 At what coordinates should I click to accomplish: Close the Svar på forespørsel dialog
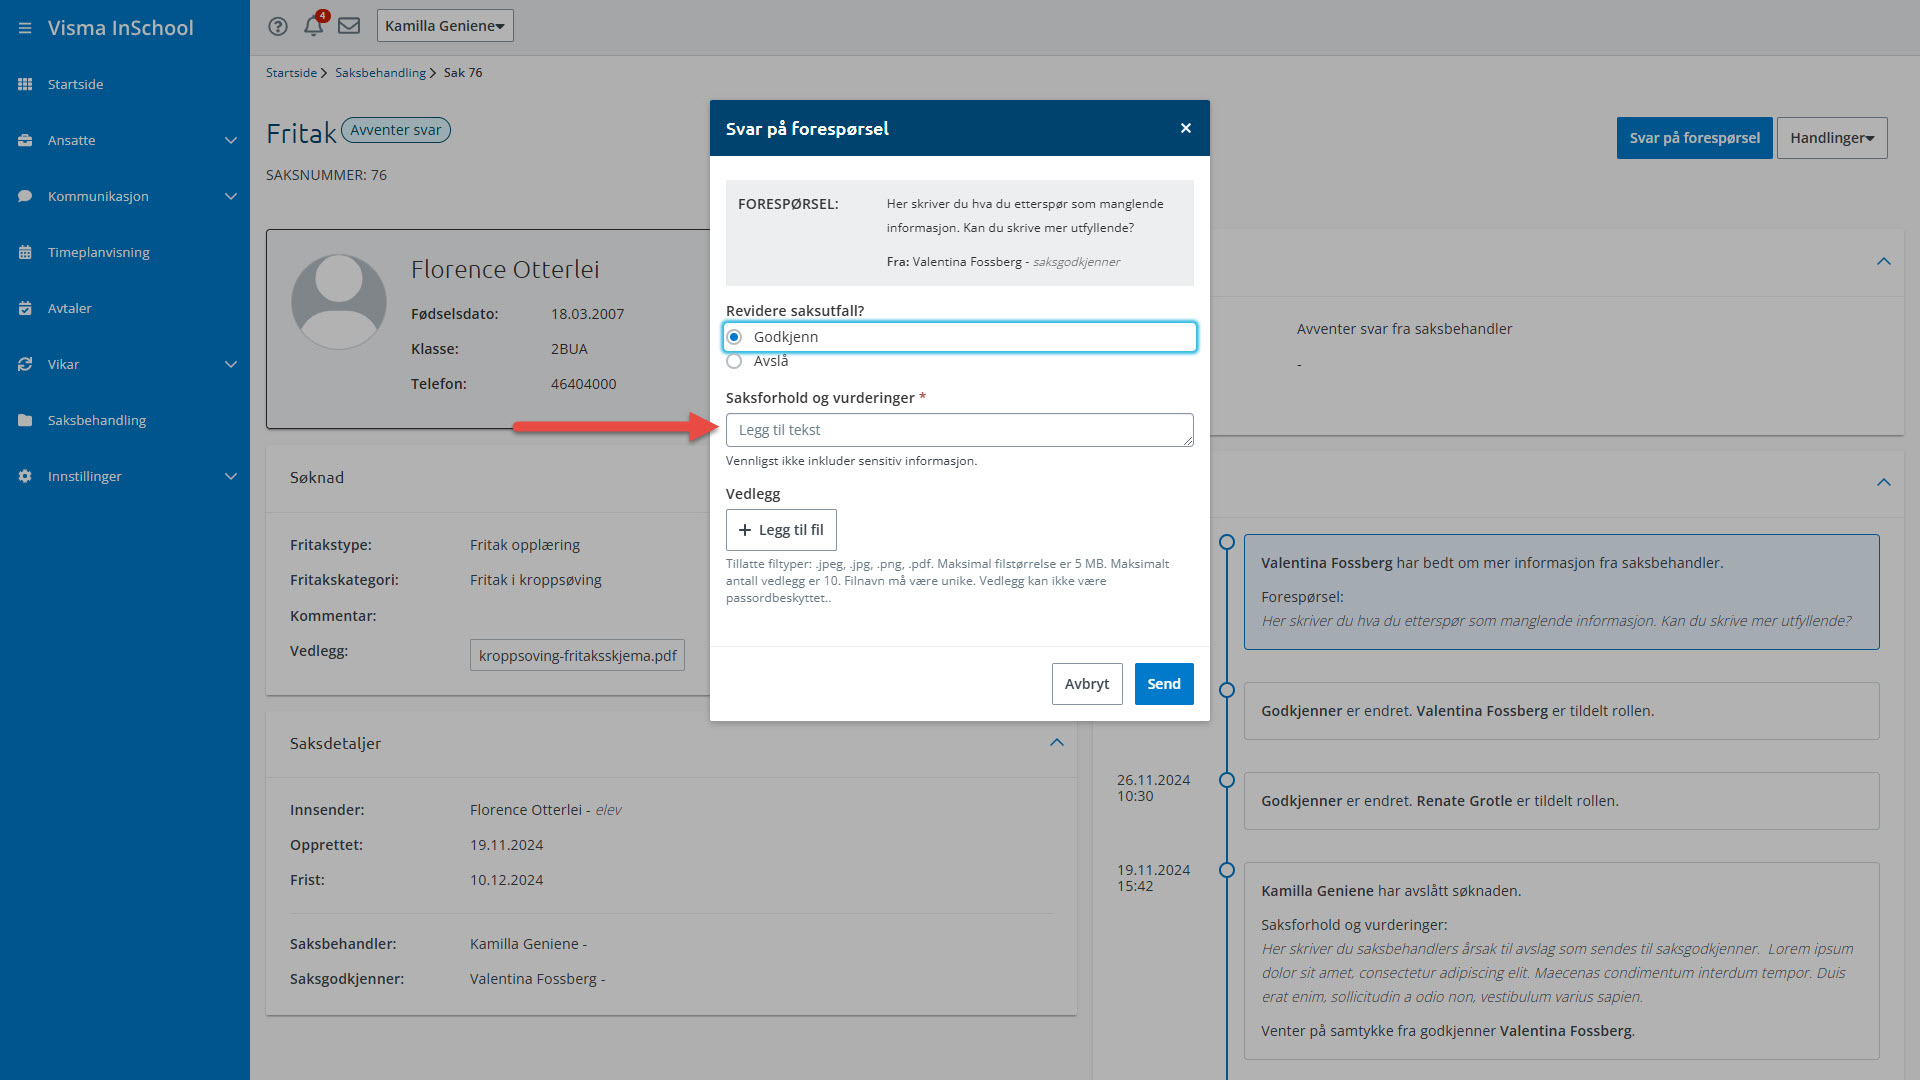pyautogui.click(x=1186, y=128)
